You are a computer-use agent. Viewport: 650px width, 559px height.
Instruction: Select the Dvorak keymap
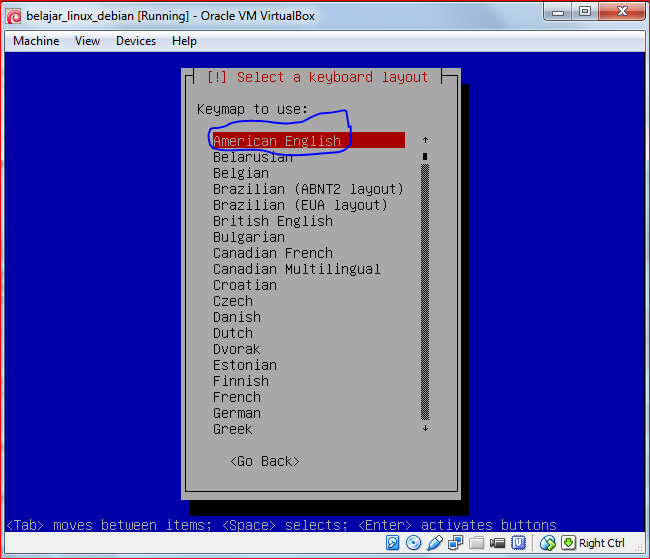point(237,349)
